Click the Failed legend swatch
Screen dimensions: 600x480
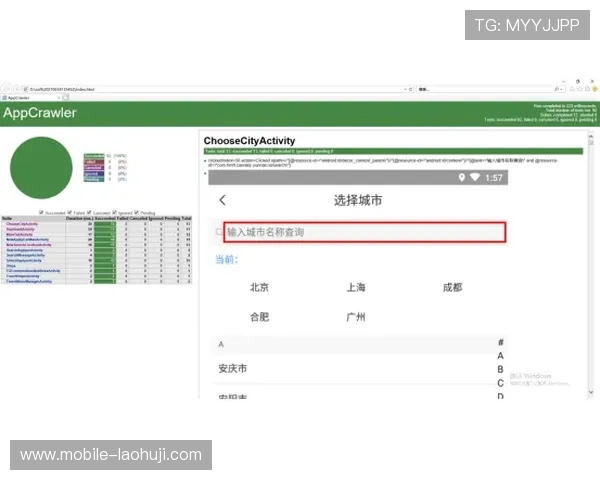(x=94, y=162)
